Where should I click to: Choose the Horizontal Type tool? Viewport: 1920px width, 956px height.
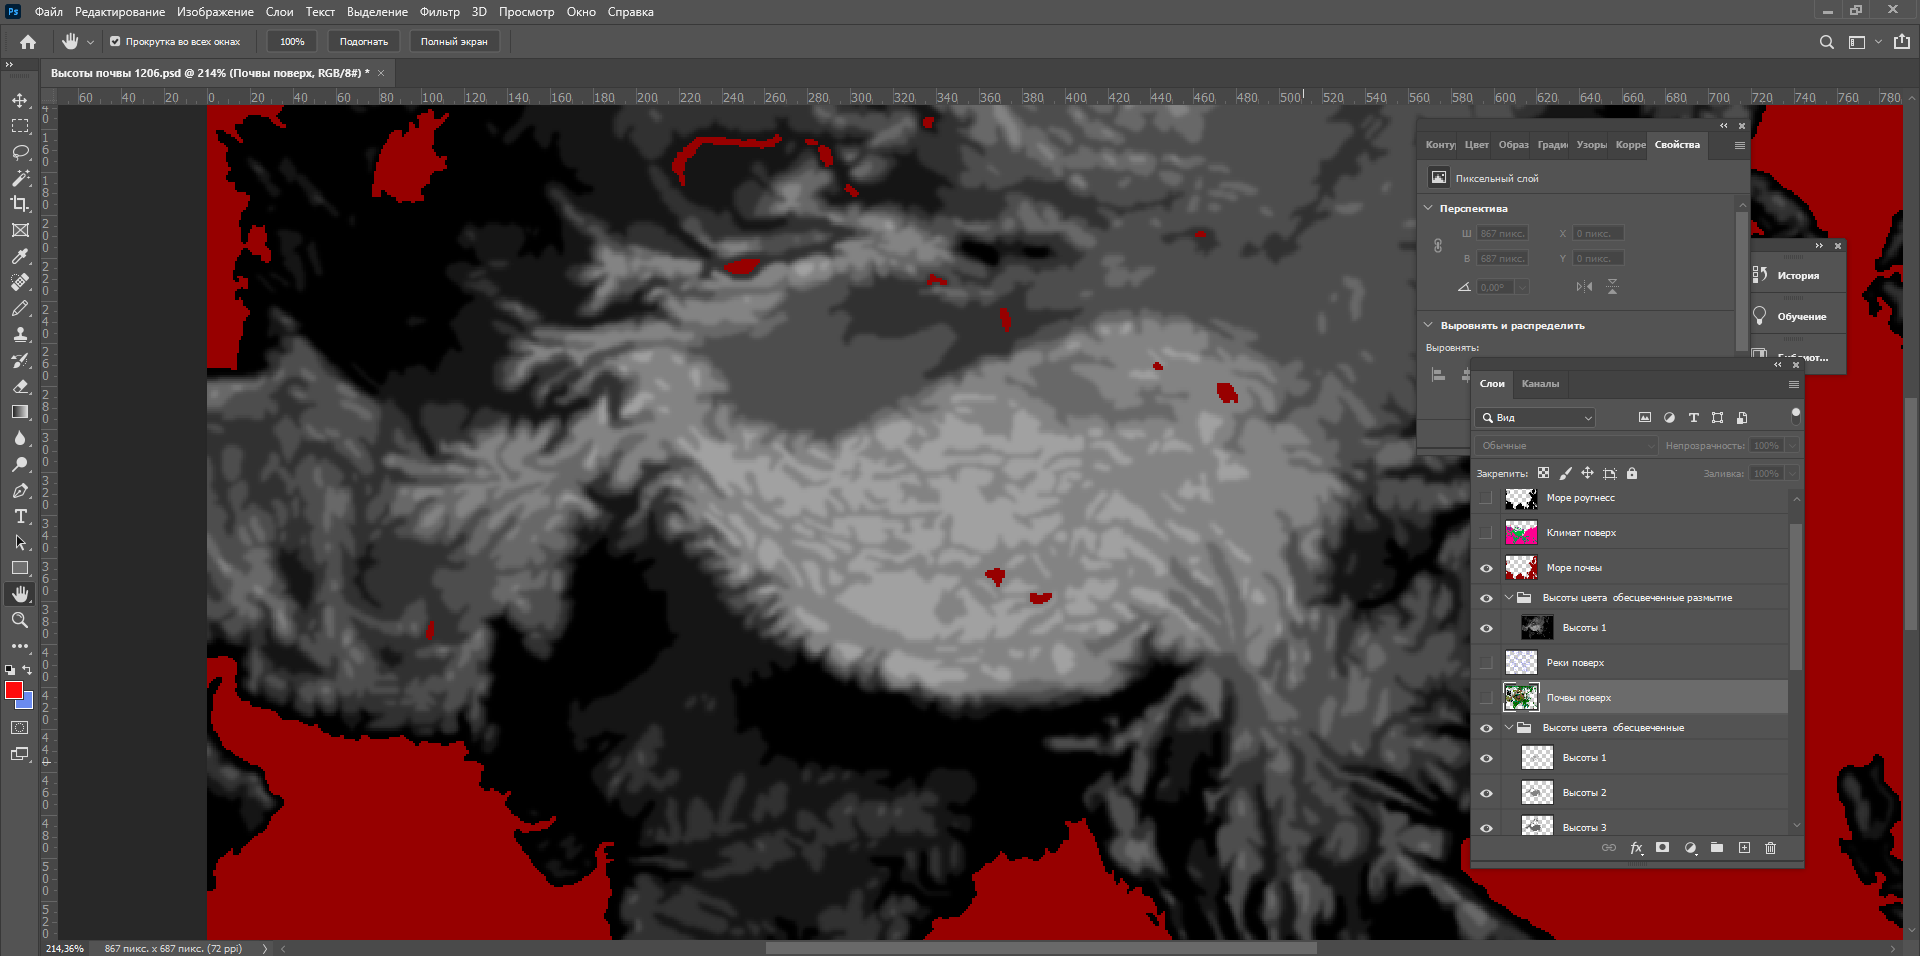tap(20, 516)
